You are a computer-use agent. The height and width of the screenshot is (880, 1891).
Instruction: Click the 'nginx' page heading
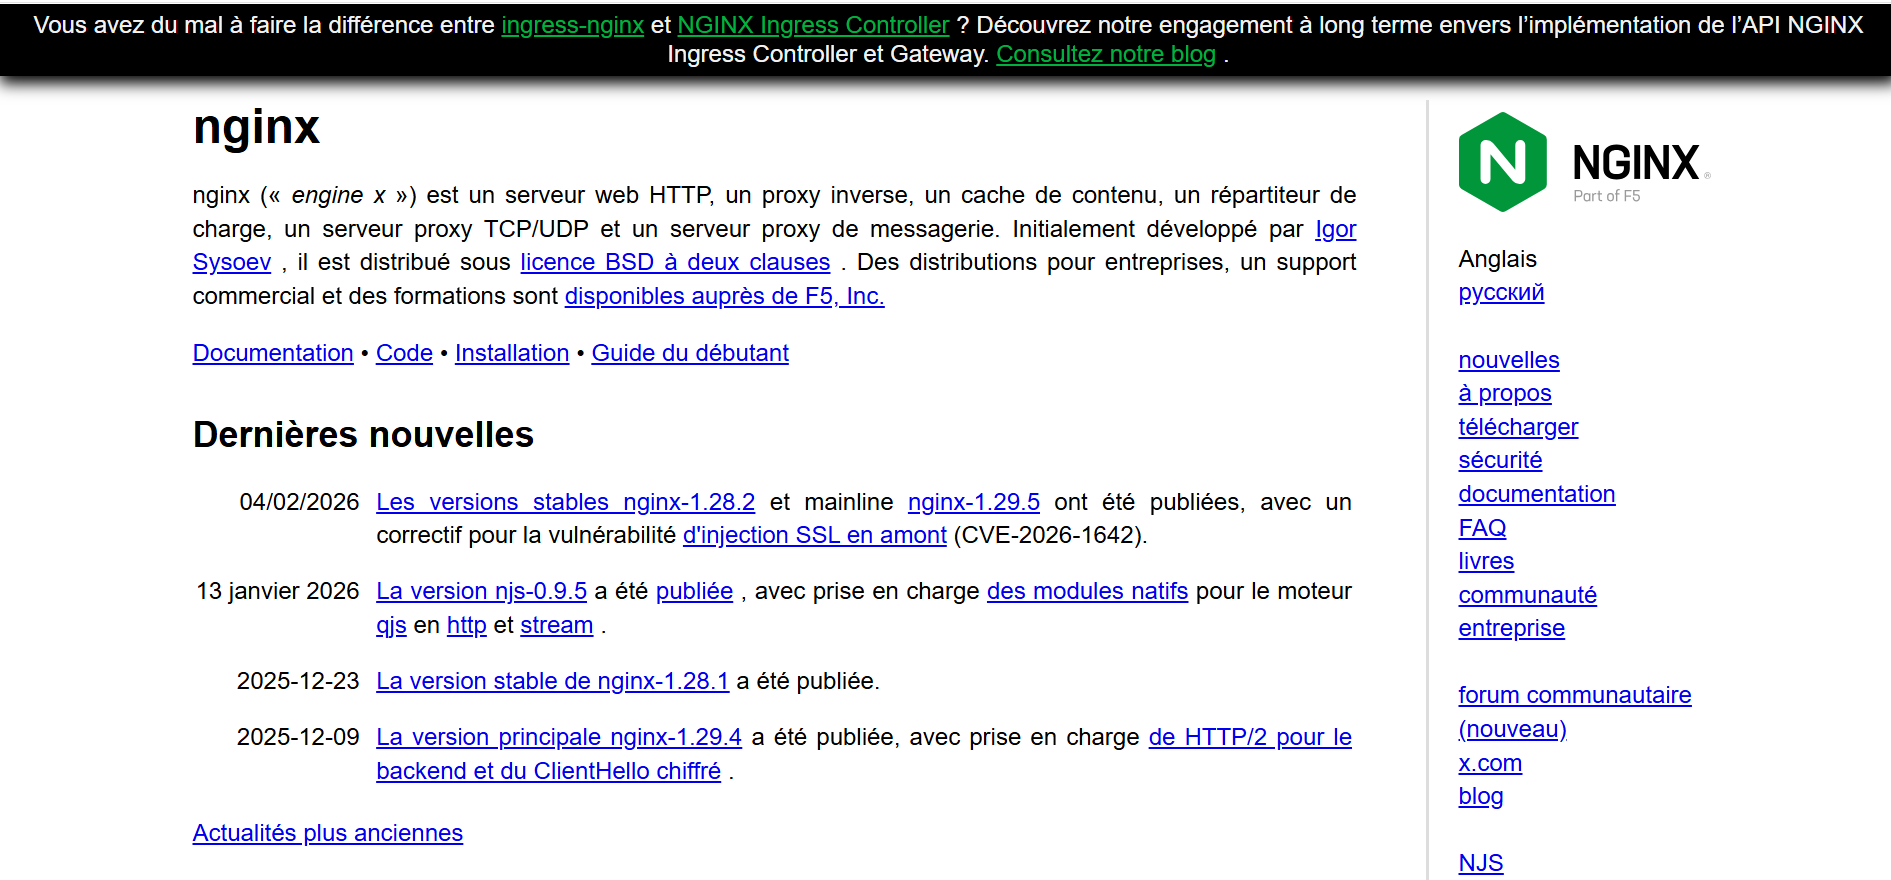(x=256, y=127)
